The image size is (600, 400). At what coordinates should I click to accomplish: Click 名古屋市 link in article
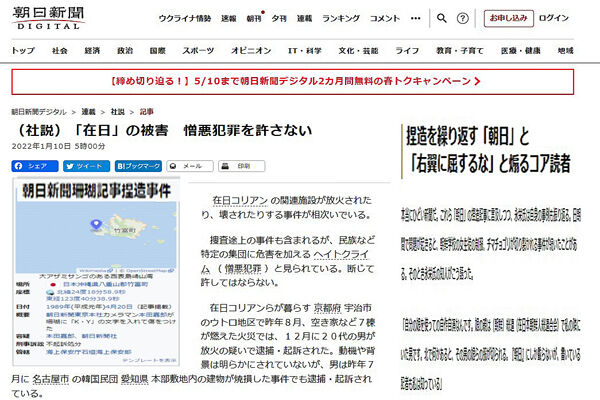point(51,379)
